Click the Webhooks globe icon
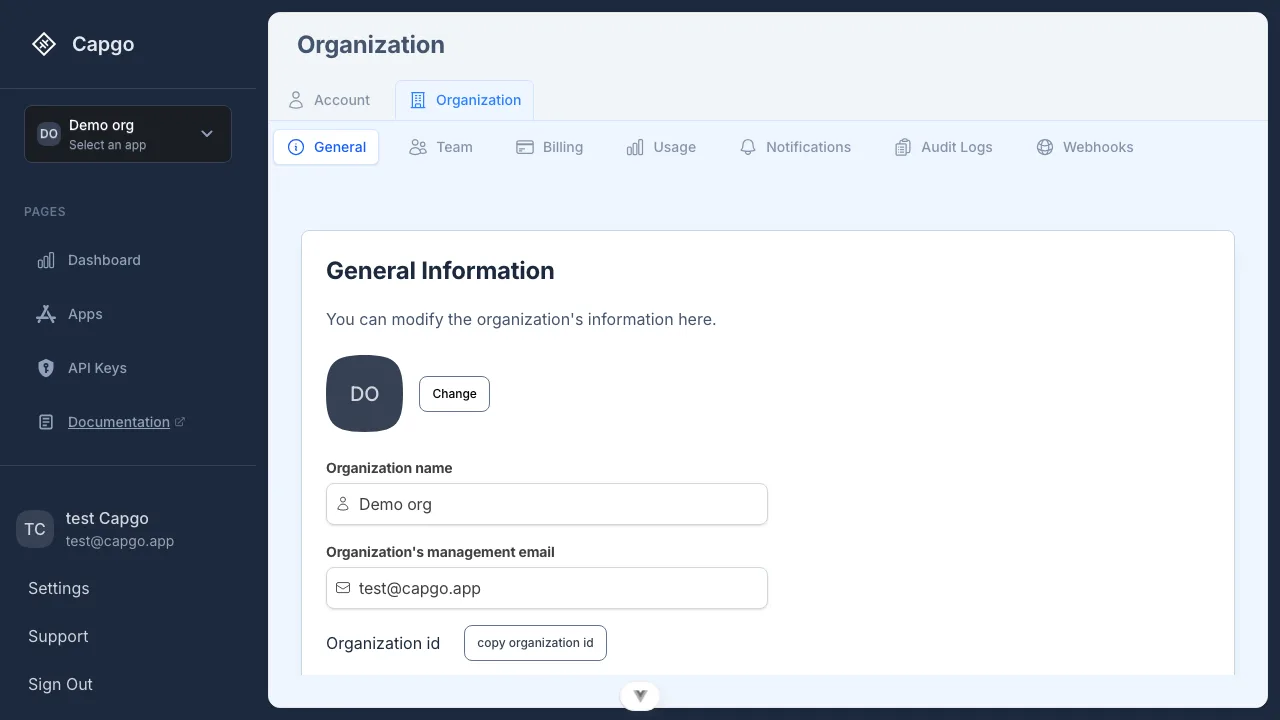 [1045, 147]
